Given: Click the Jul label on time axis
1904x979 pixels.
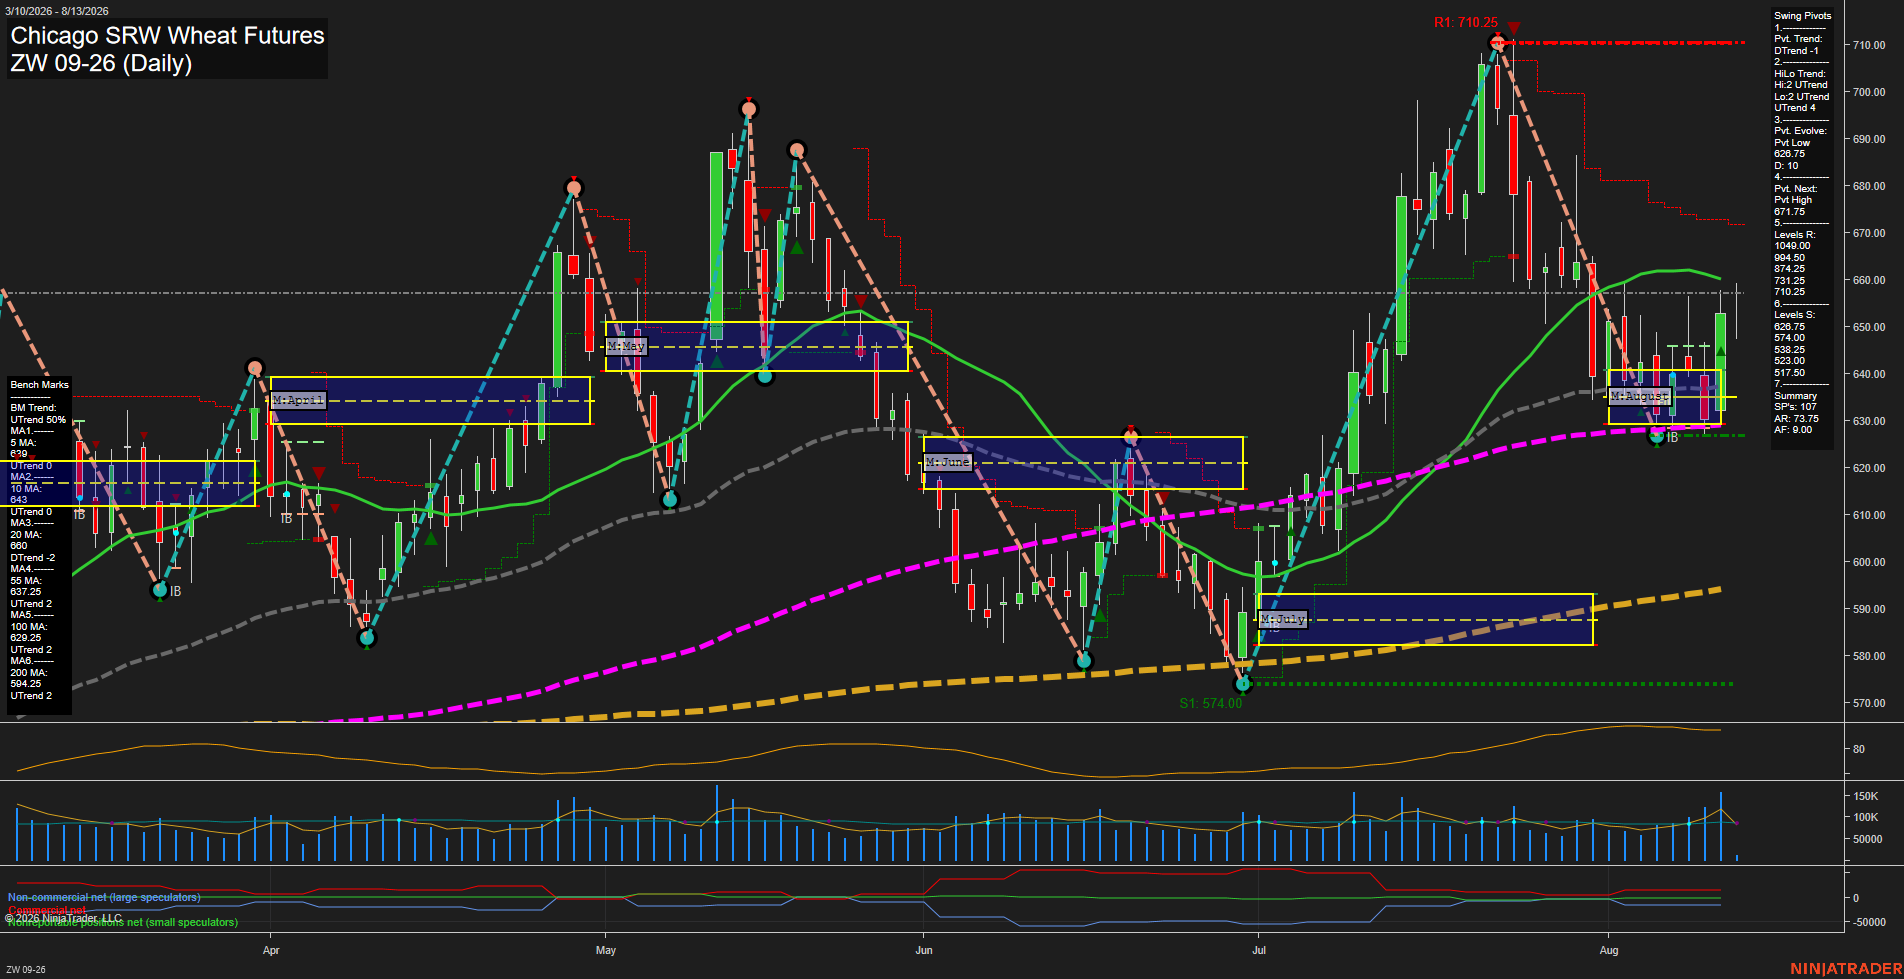Looking at the screenshot, I should coord(1259,950).
